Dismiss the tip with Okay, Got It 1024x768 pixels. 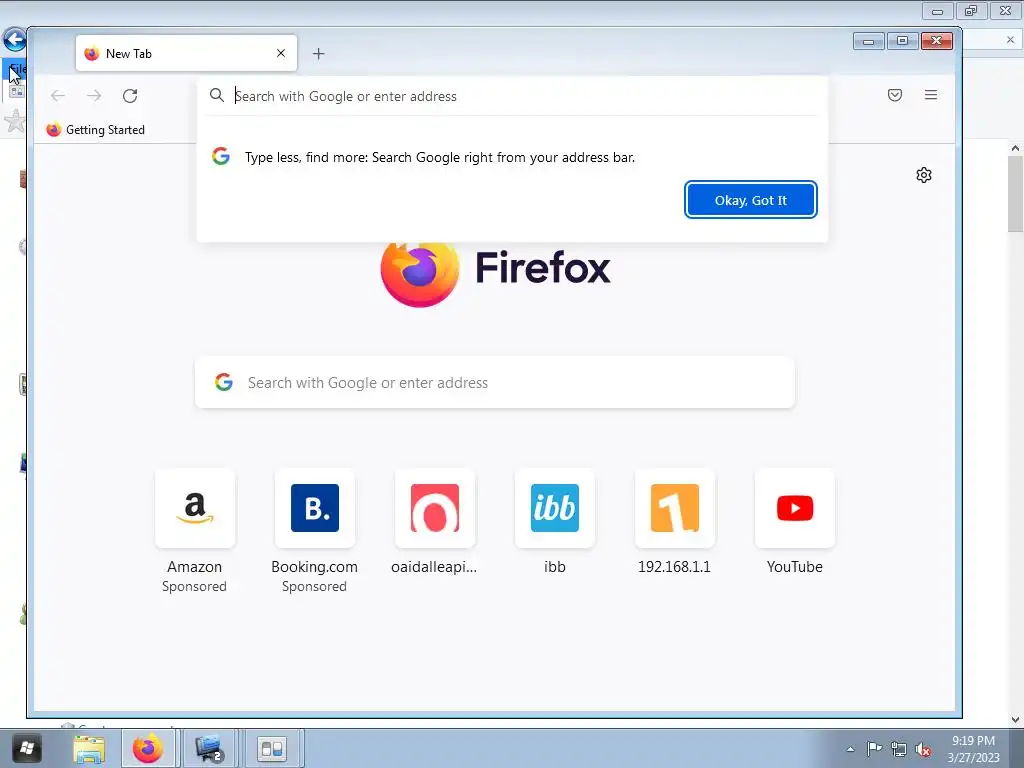coord(750,200)
